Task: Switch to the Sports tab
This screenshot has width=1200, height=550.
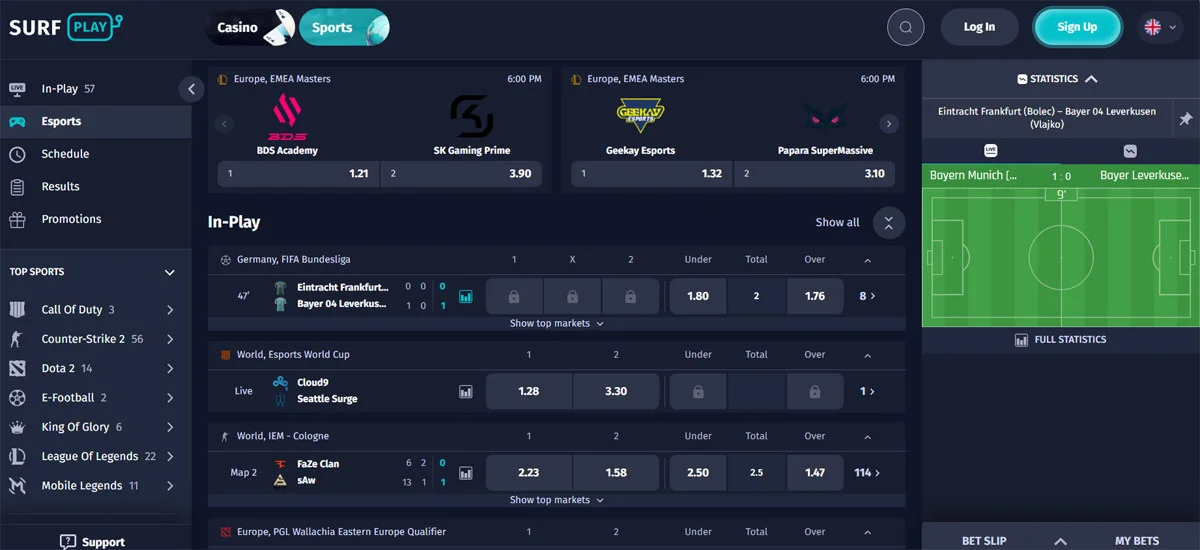Action: [344, 27]
